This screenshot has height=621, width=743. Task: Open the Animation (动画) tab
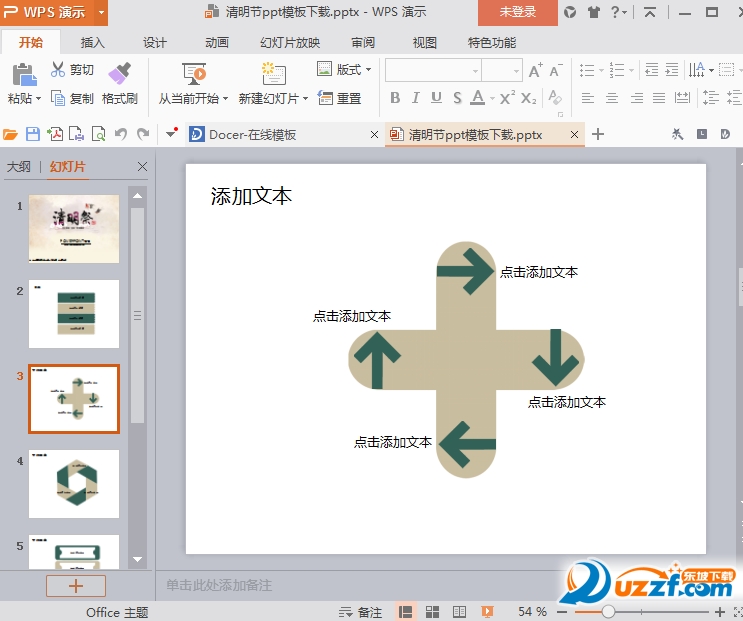[x=217, y=43]
